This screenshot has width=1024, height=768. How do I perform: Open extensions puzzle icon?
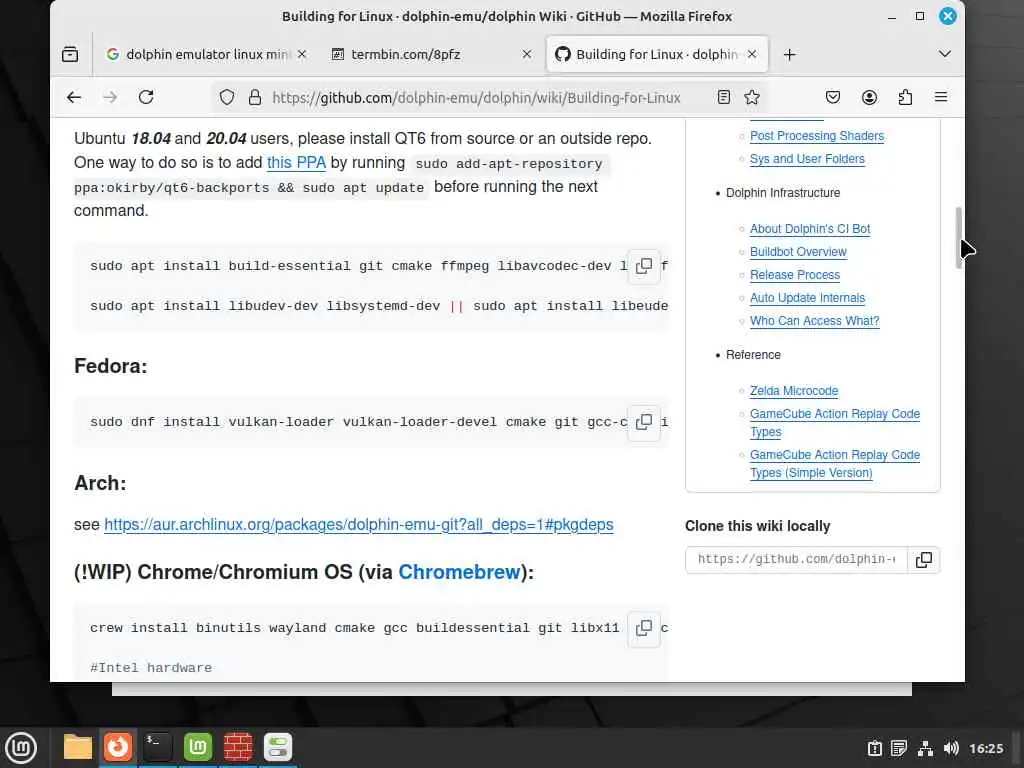905,97
